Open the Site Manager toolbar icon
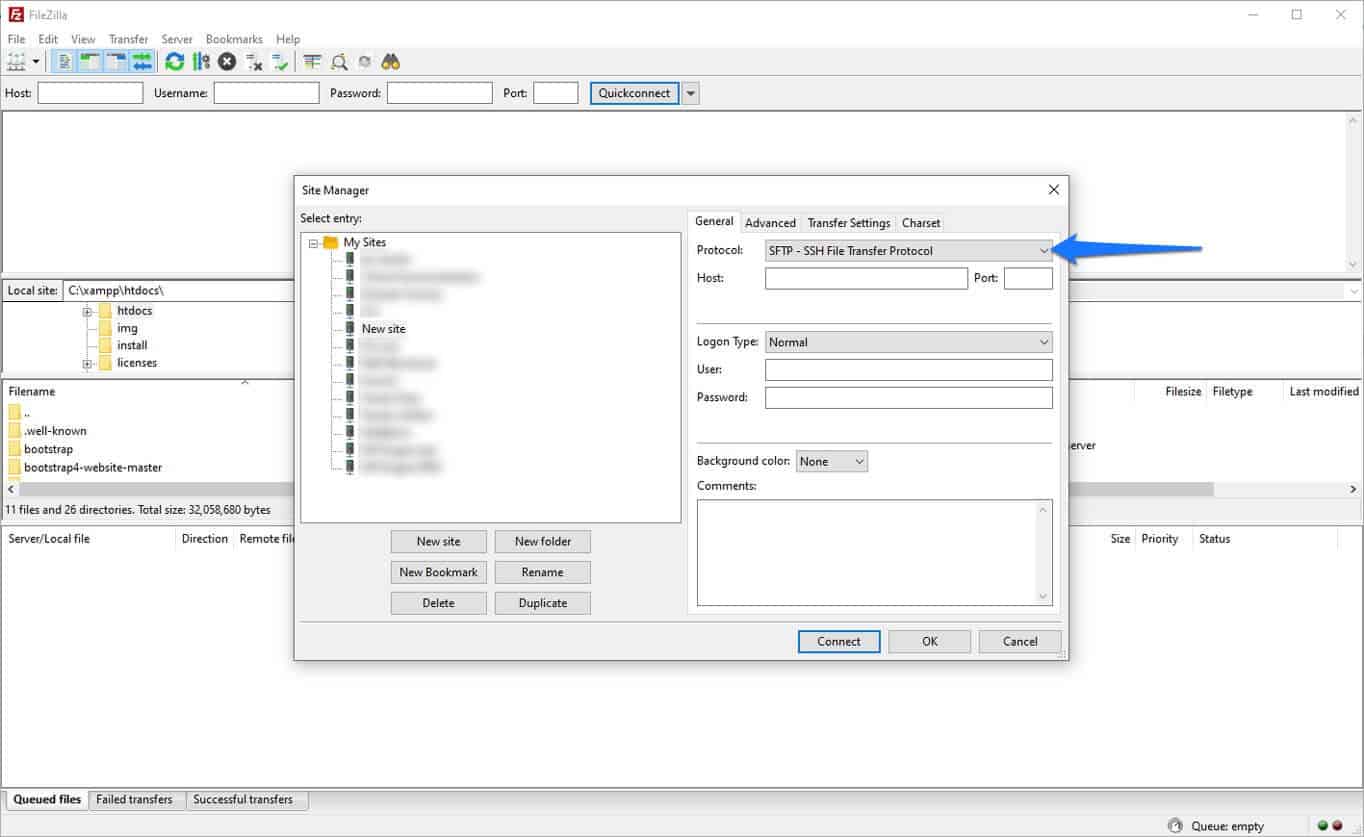Viewport: 1364px width, 837px height. click(x=16, y=62)
